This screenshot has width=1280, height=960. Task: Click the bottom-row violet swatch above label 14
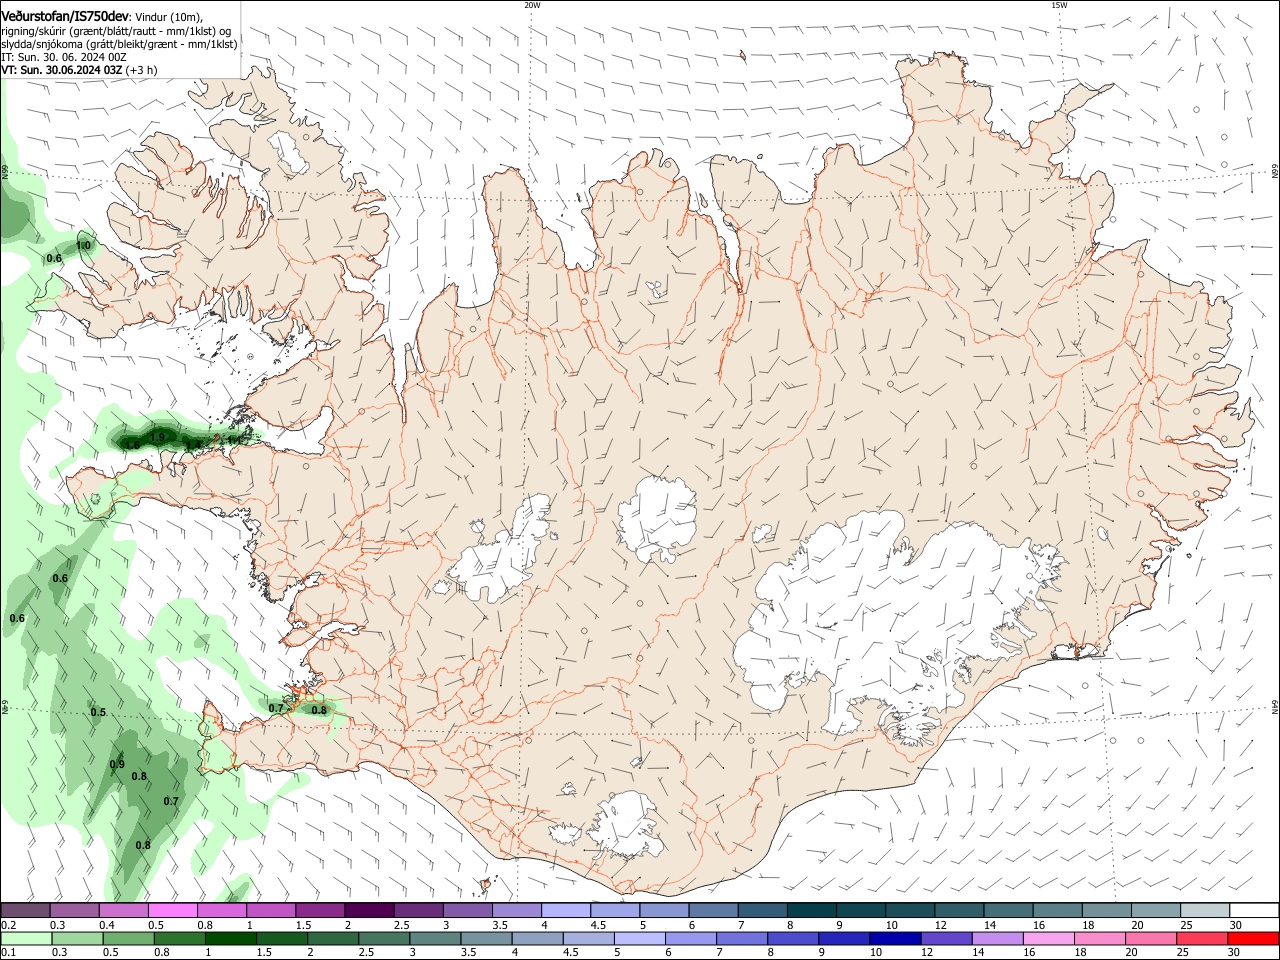pos(997,939)
